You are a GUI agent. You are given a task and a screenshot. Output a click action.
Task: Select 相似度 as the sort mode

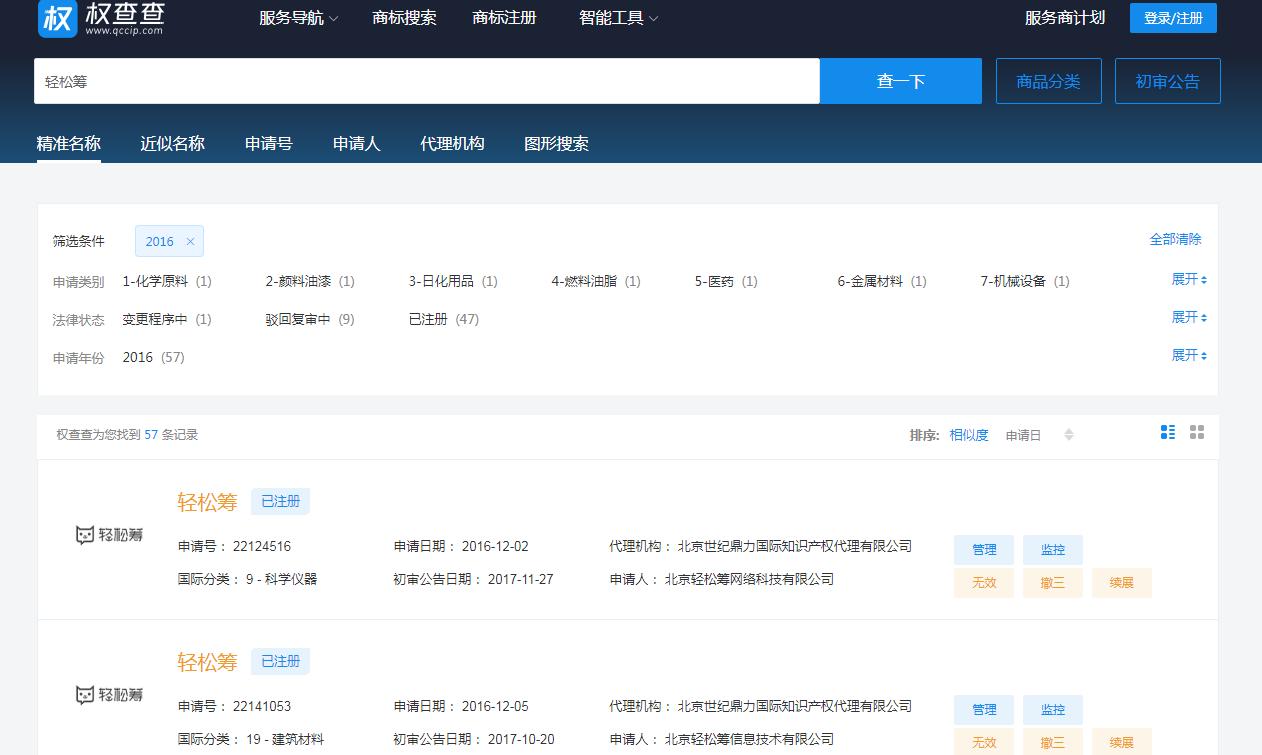point(968,435)
